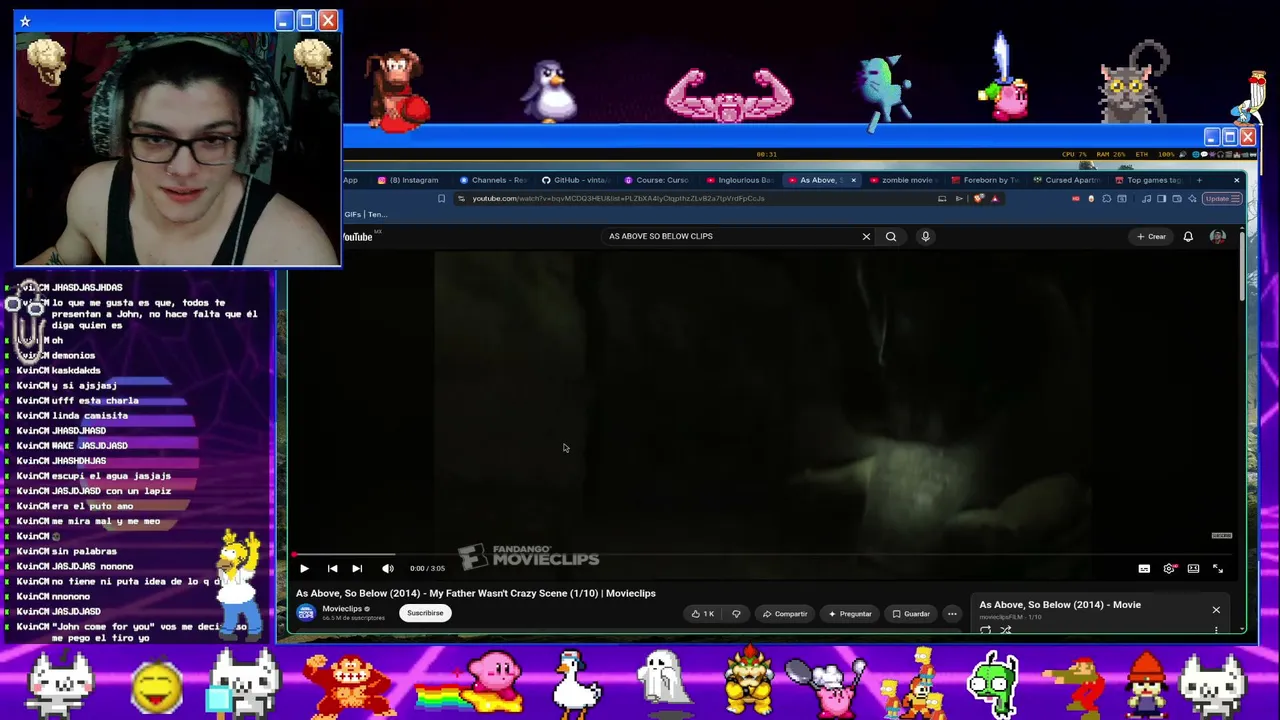The width and height of the screenshot is (1280, 720).
Task: Click the site settings icon beside URL
Action: (461, 198)
